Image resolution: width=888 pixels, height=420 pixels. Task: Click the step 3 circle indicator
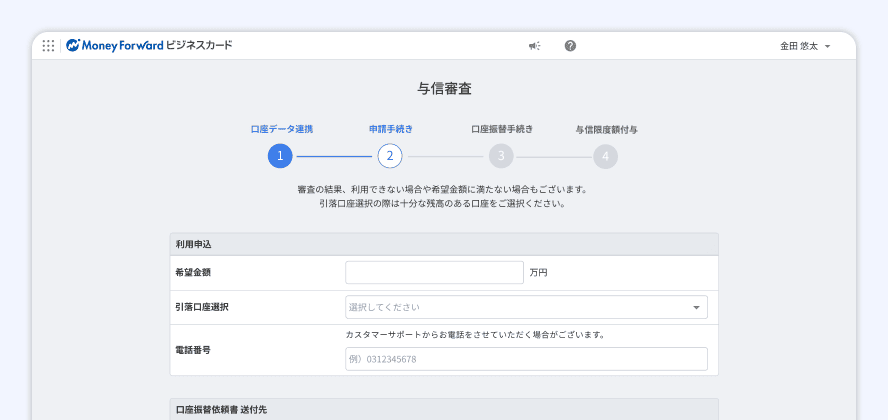click(x=501, y=156)
